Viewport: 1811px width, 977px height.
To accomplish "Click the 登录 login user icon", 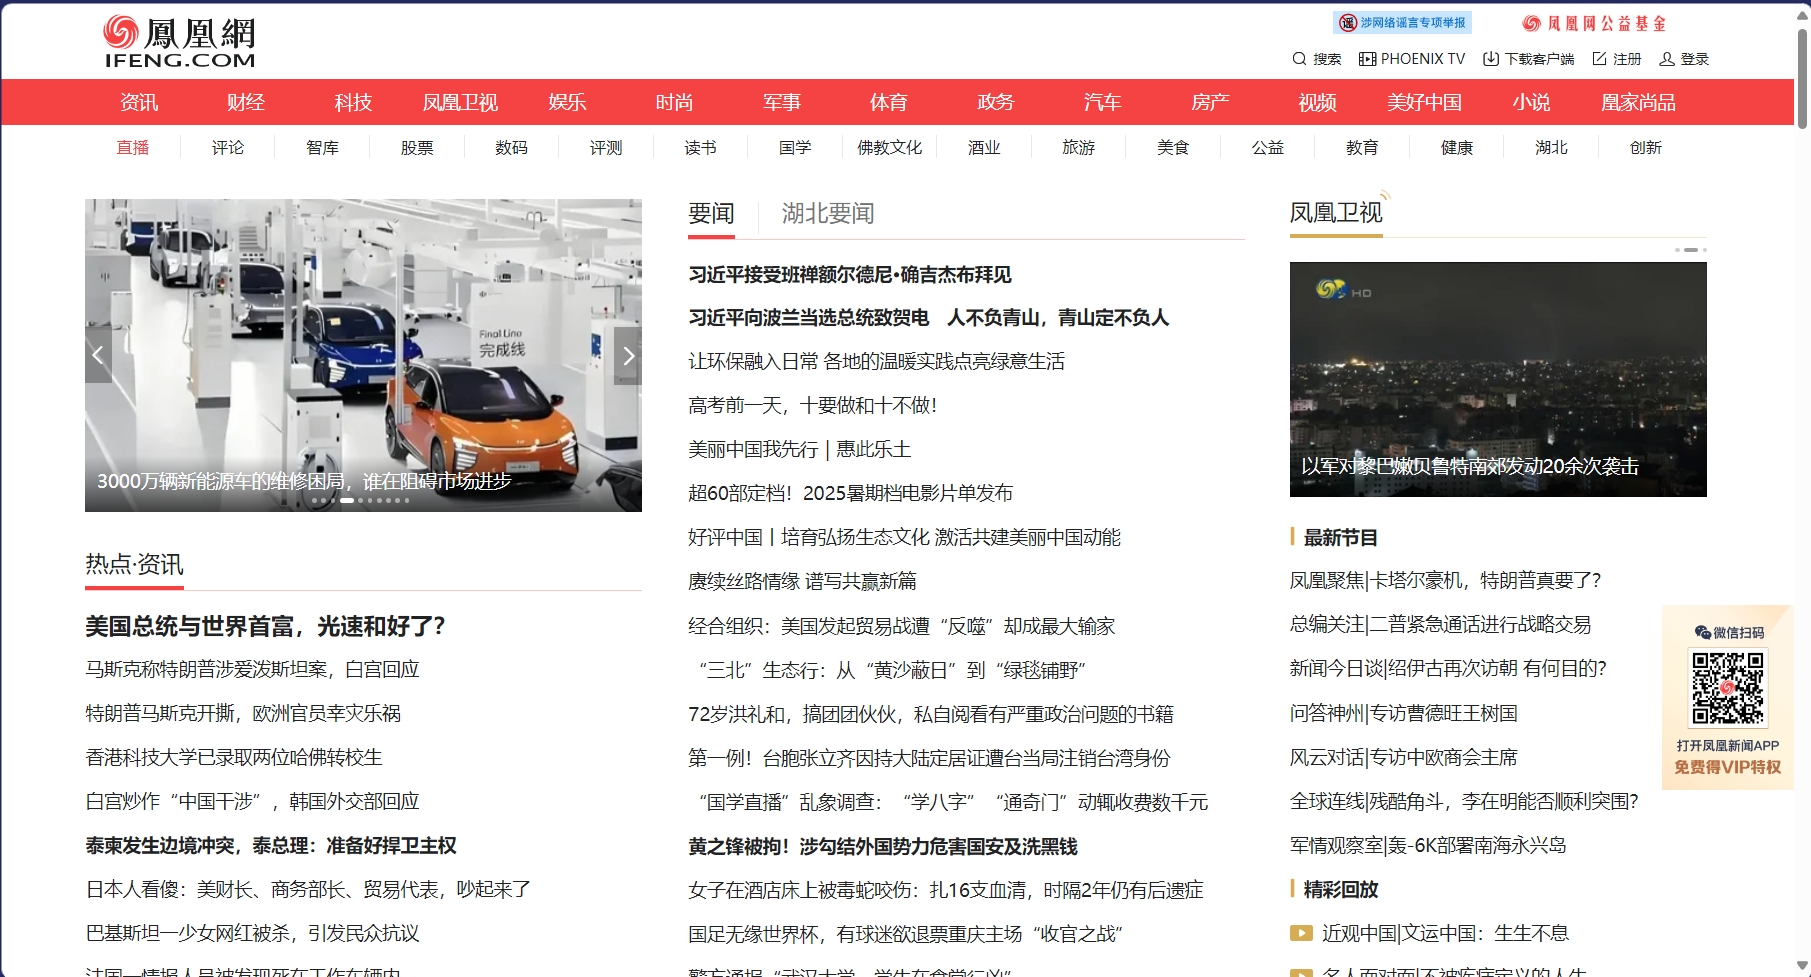I will tap(1666, 59).
